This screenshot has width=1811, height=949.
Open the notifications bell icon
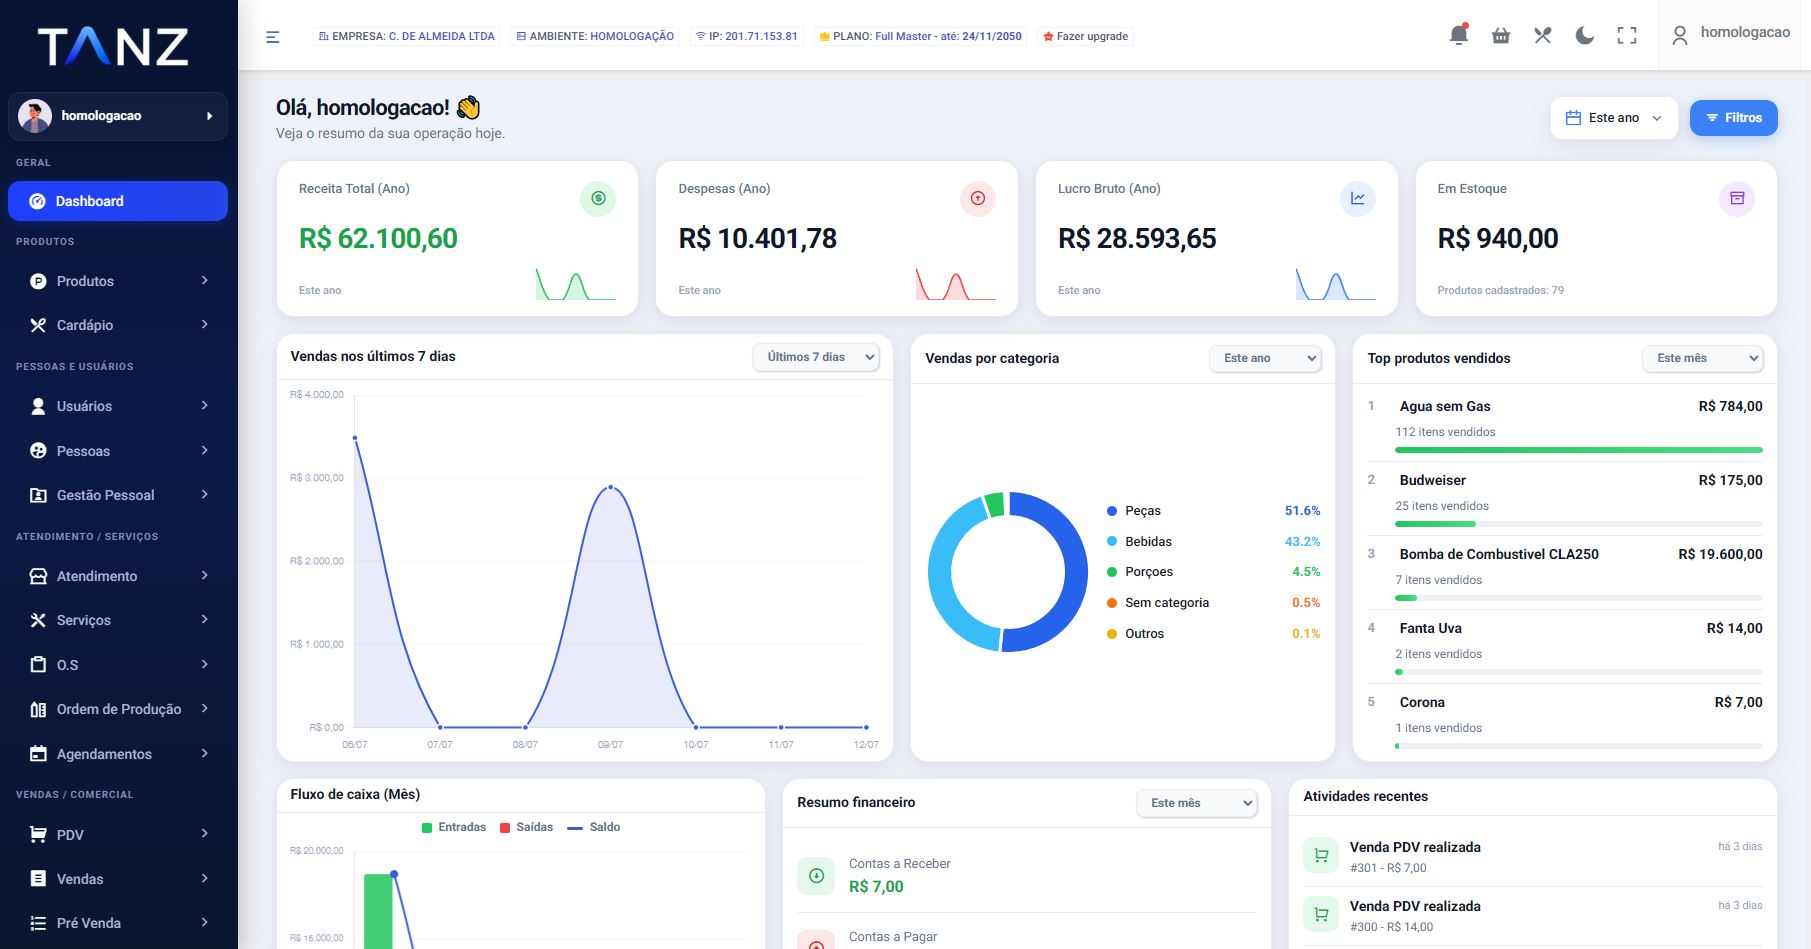click(1459, 35)
